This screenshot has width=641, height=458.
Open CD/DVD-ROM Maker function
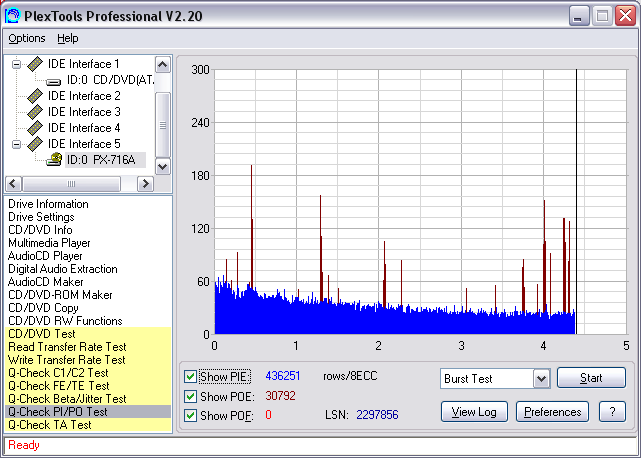[60, 295]
